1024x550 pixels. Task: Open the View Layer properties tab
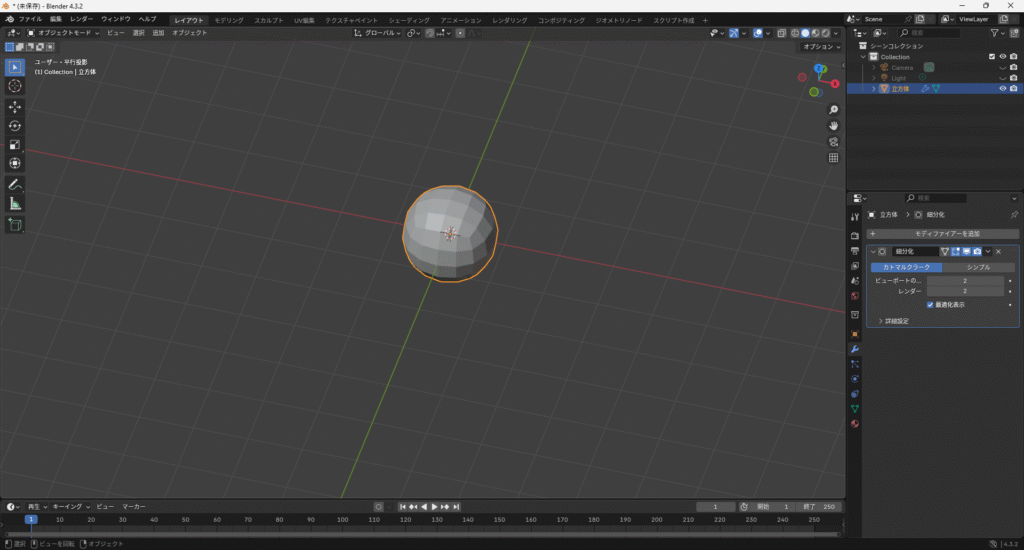click(x=854, y=266)
